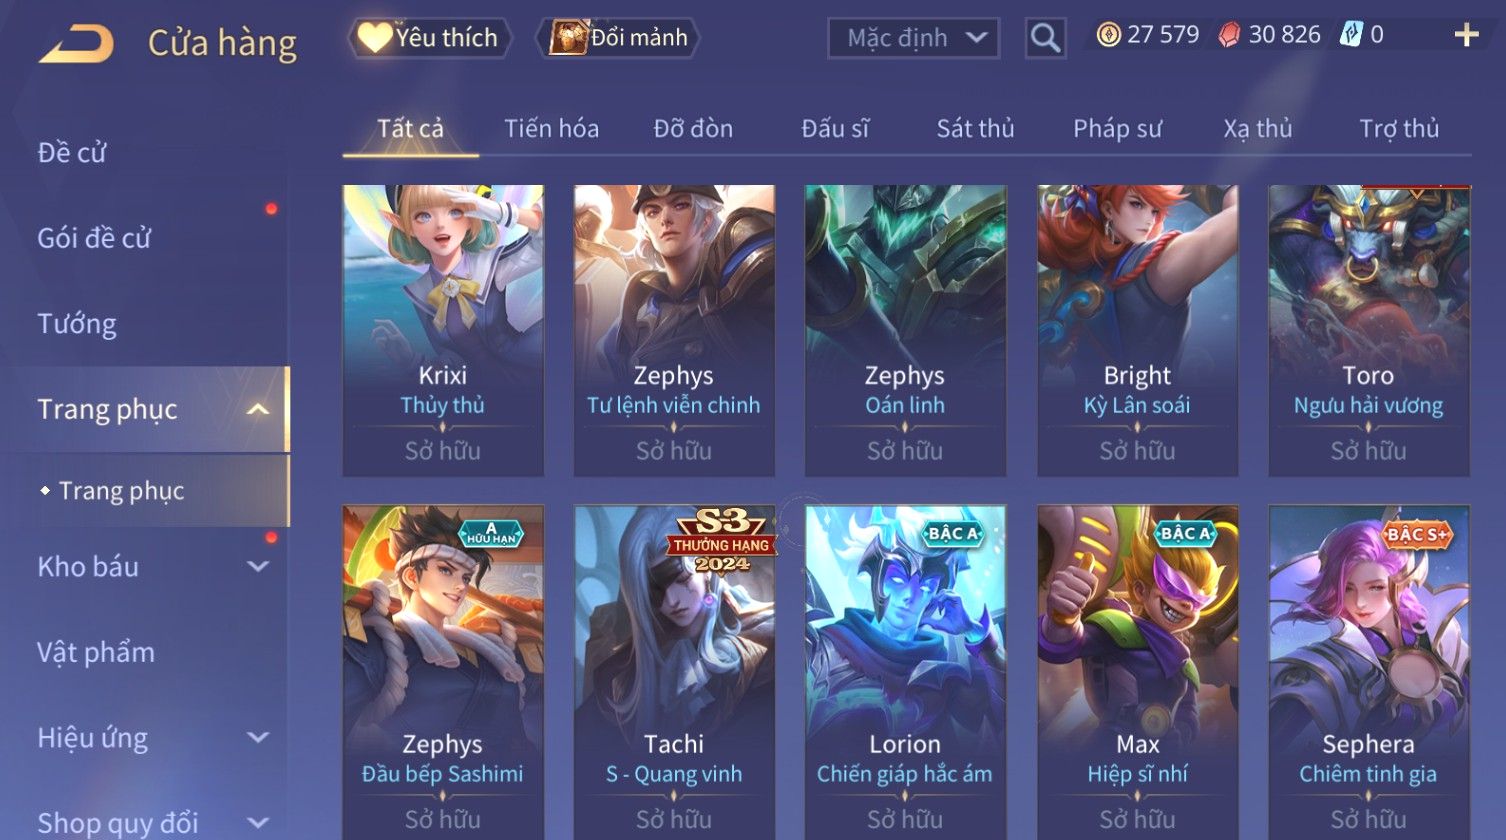Select the Krixi Thủy thủ skin card
This screenshot has width=1506, height=840.
[443, 330]
